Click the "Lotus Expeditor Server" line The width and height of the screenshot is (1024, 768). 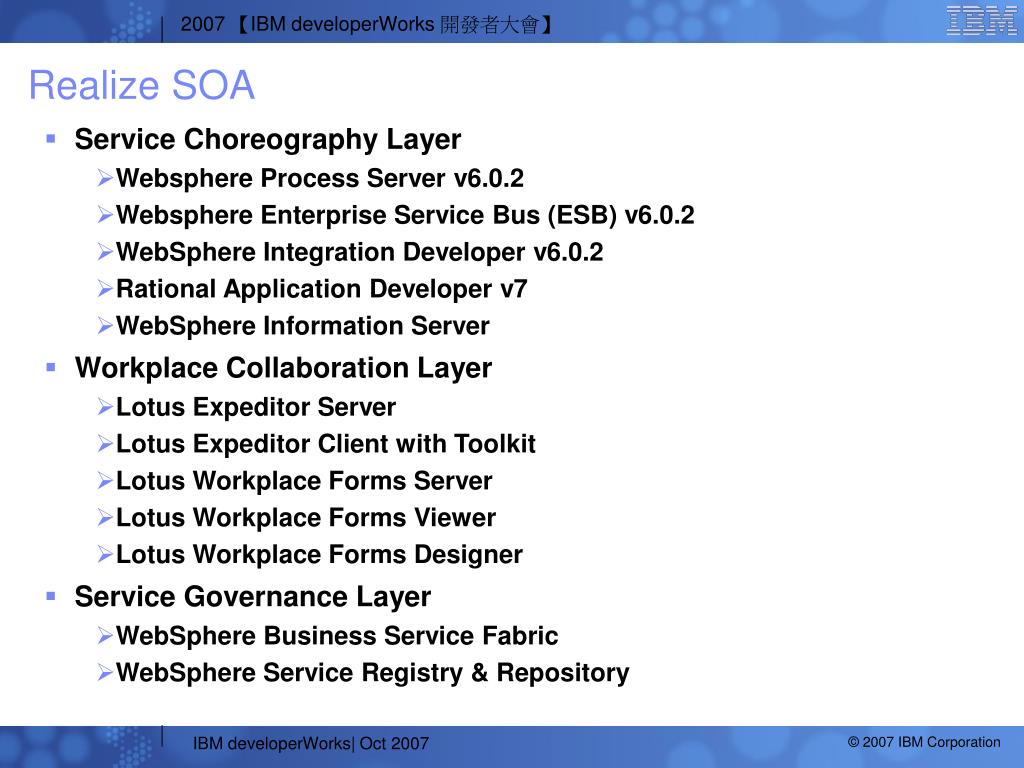[256, 408]
